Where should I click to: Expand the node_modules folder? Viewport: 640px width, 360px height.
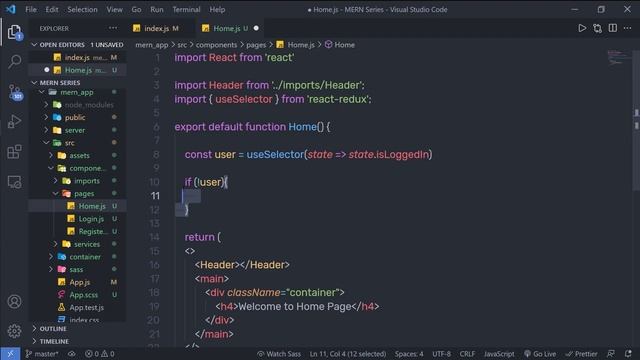[x=46, y=105]
